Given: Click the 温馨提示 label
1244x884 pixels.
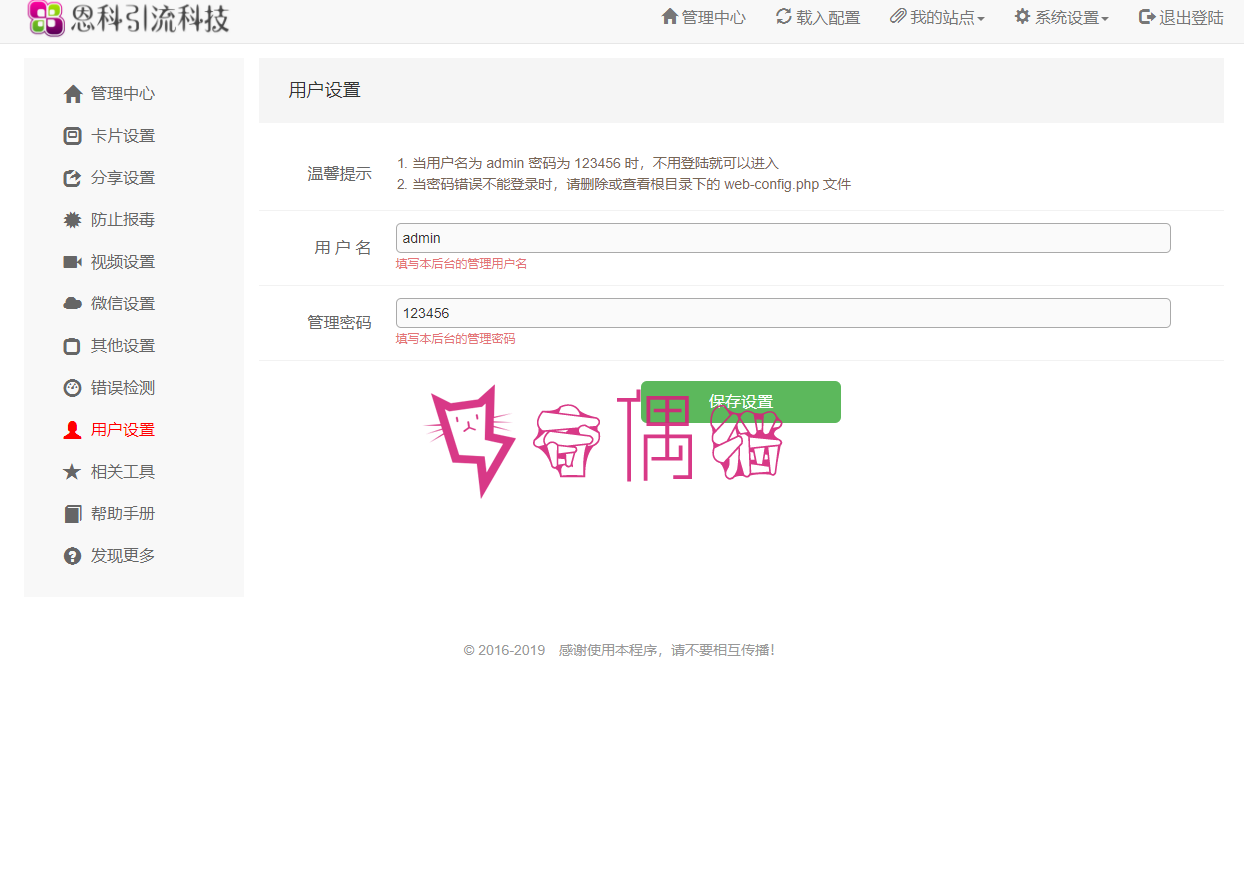Looking at the screenshot, I should point(339,174).
